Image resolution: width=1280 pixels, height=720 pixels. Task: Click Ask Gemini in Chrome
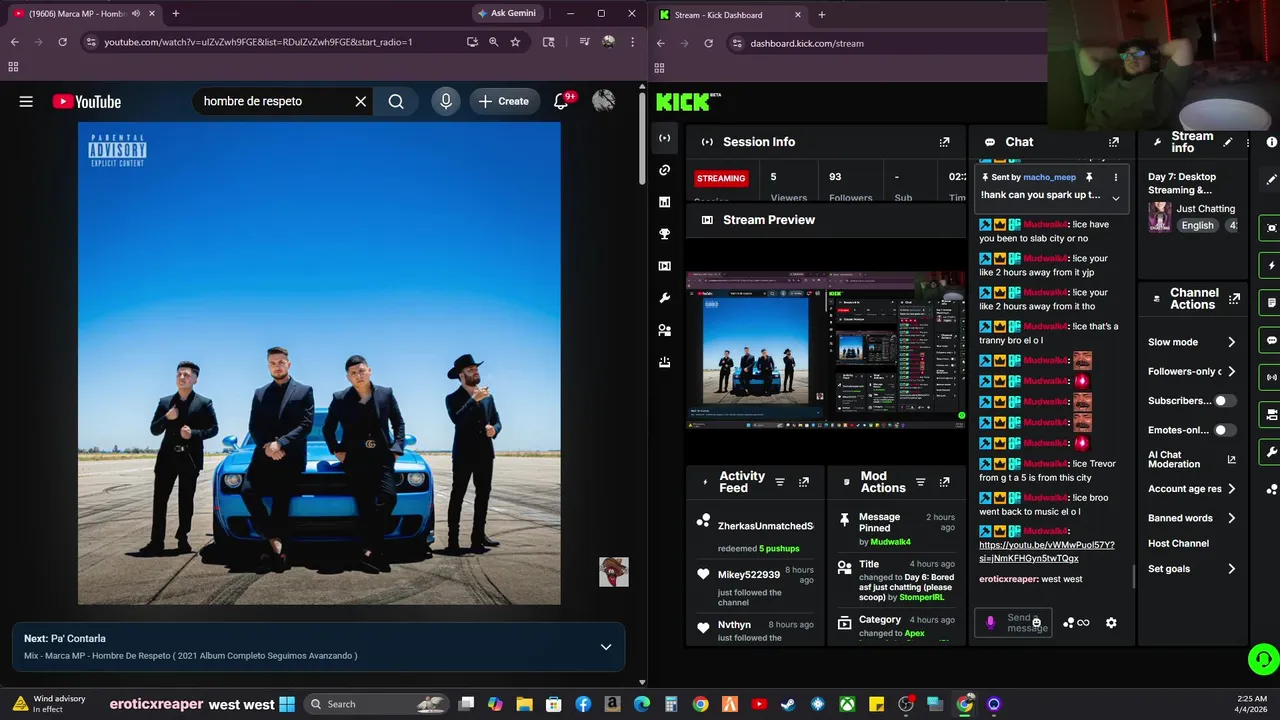tap(507, 13)
